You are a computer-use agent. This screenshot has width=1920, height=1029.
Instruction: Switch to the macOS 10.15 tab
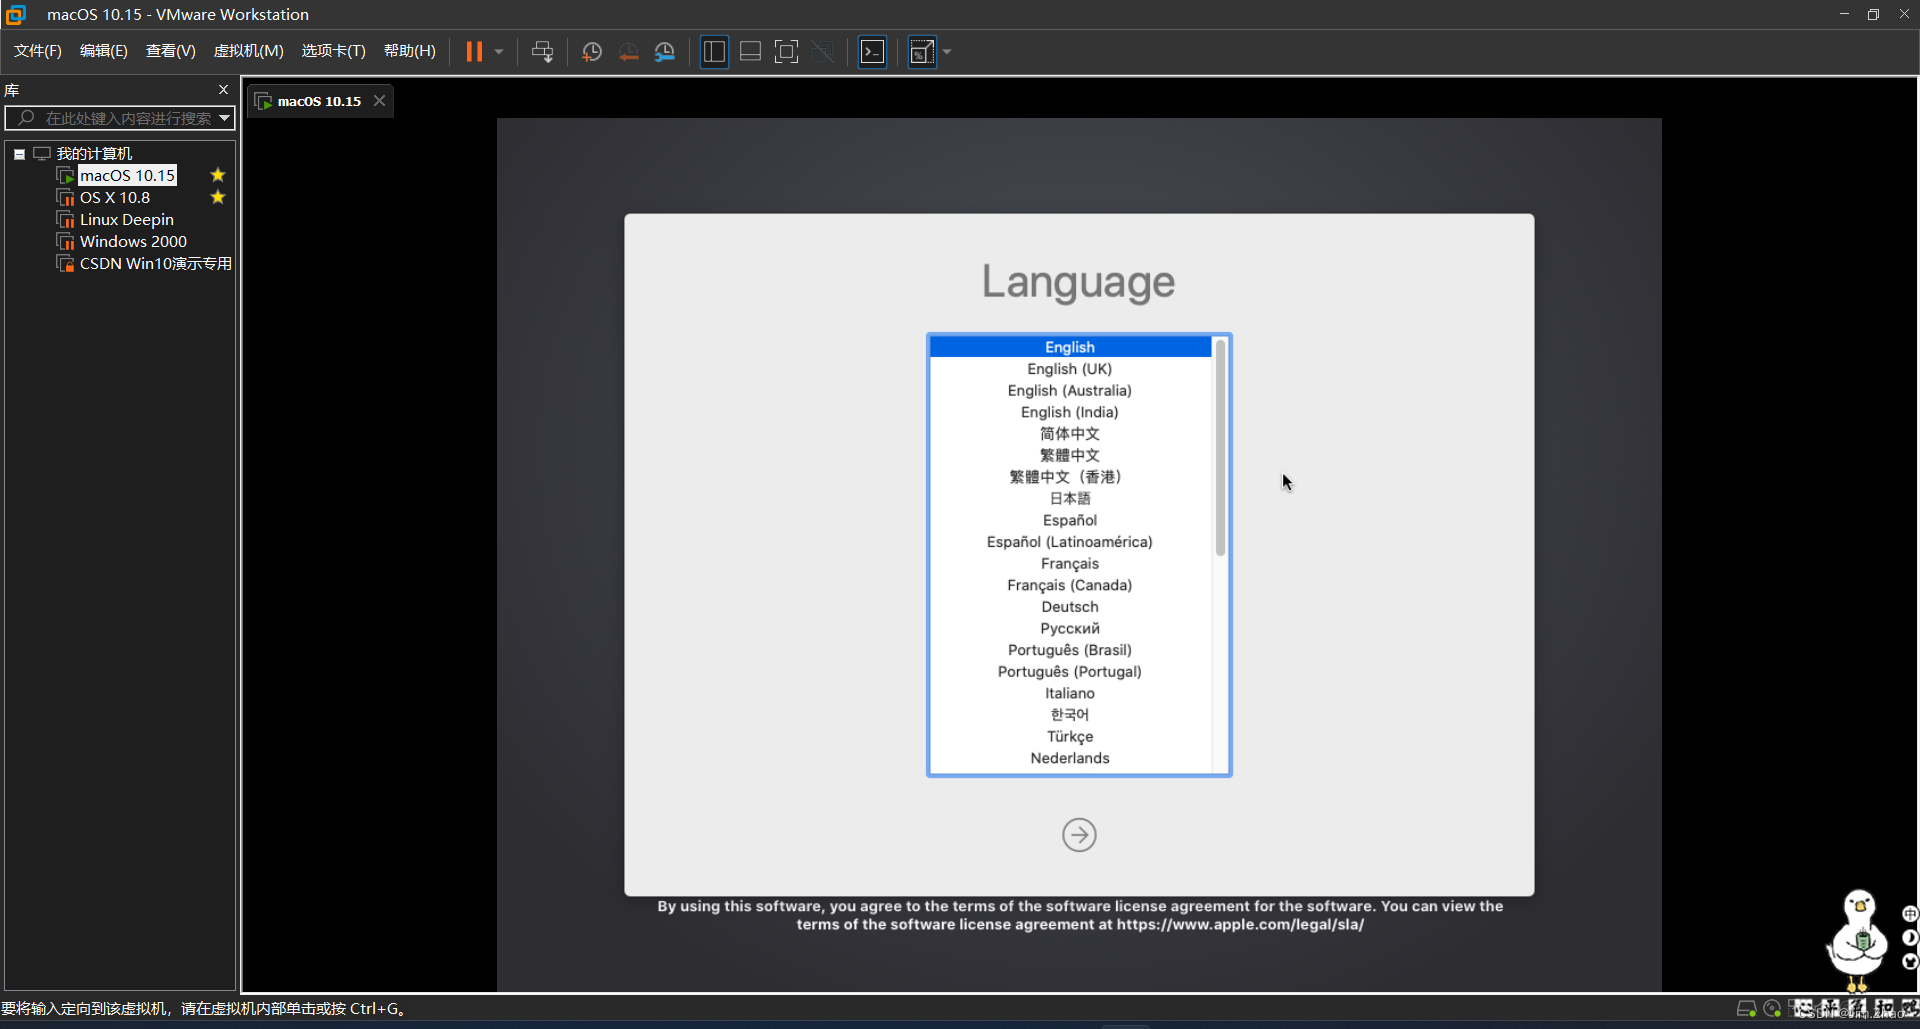318,101
